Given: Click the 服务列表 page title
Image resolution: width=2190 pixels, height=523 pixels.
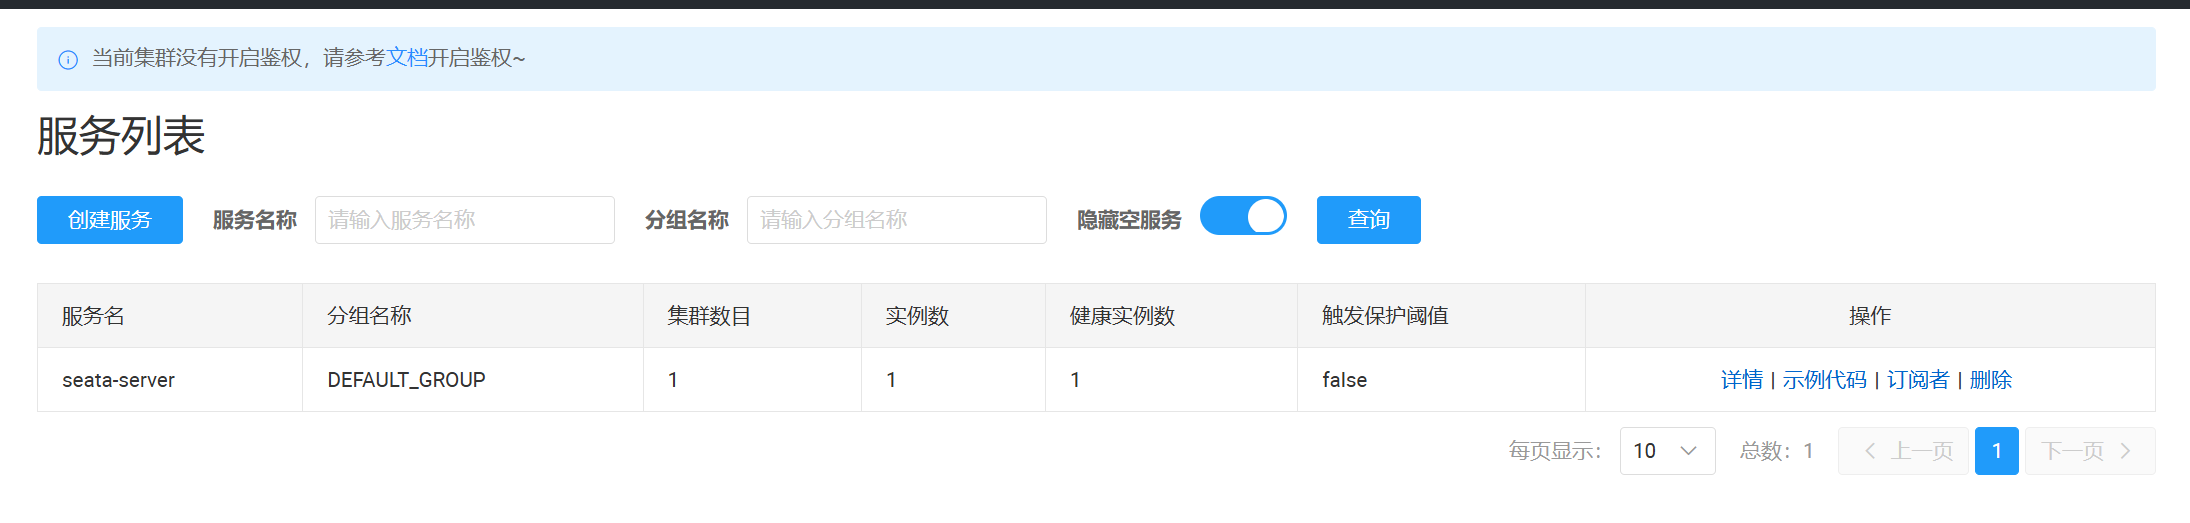Looking at the screenshot, I should tap(121, 136).
